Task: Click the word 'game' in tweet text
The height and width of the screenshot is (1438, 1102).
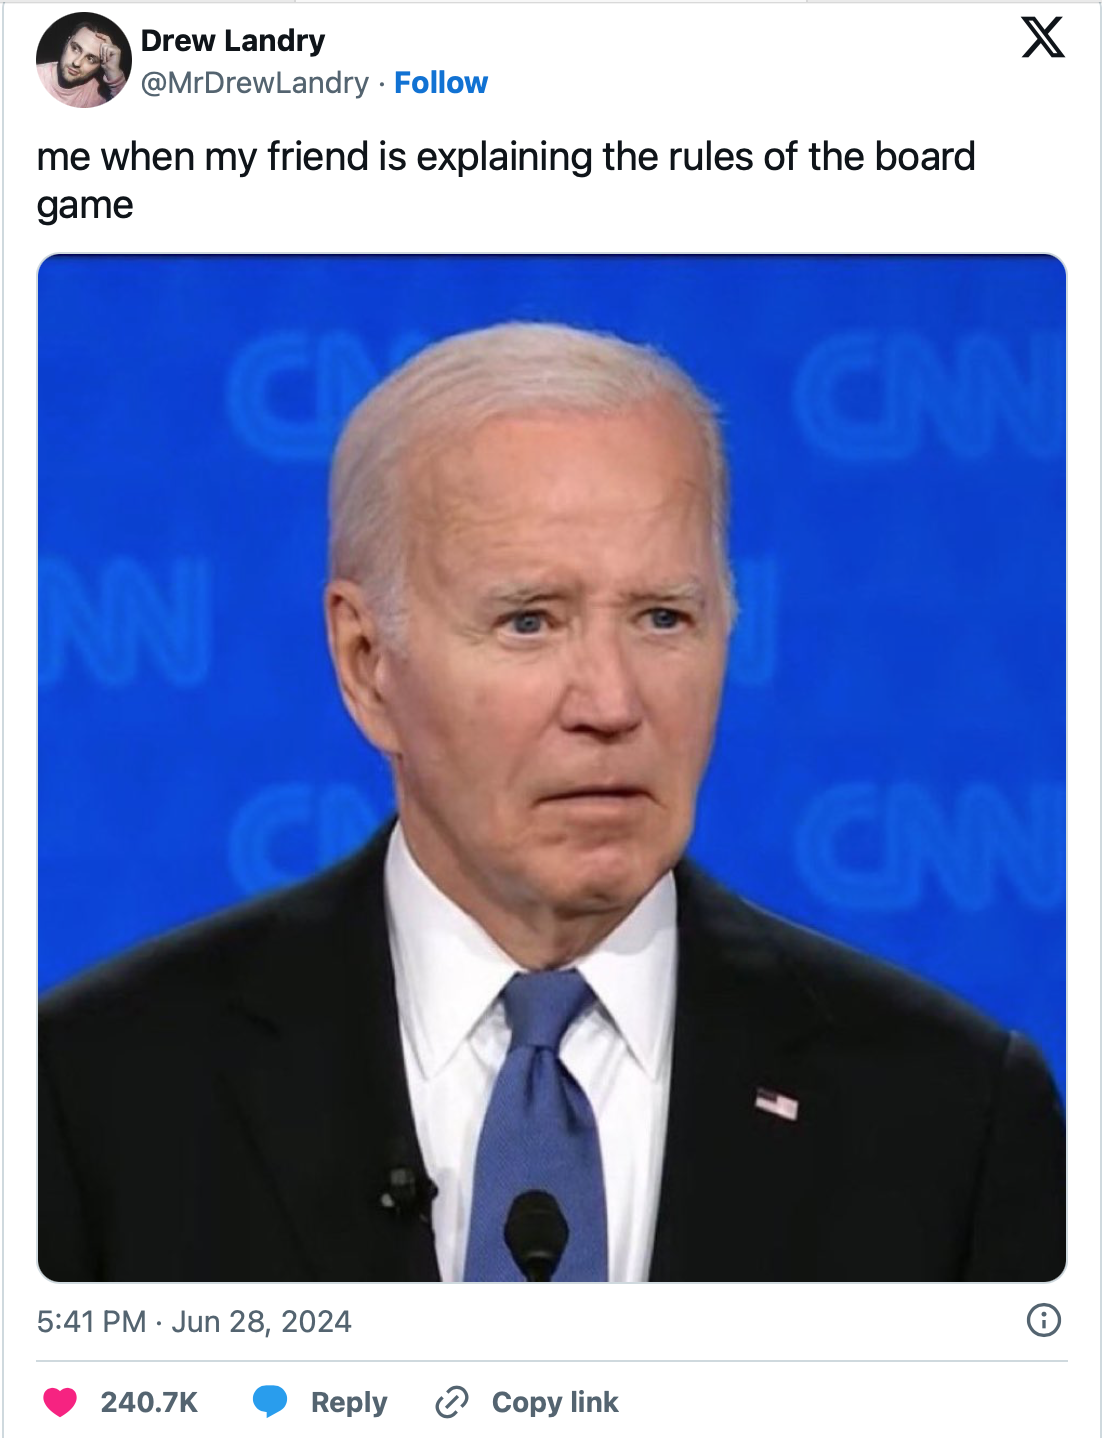Action: coord(85,206)
